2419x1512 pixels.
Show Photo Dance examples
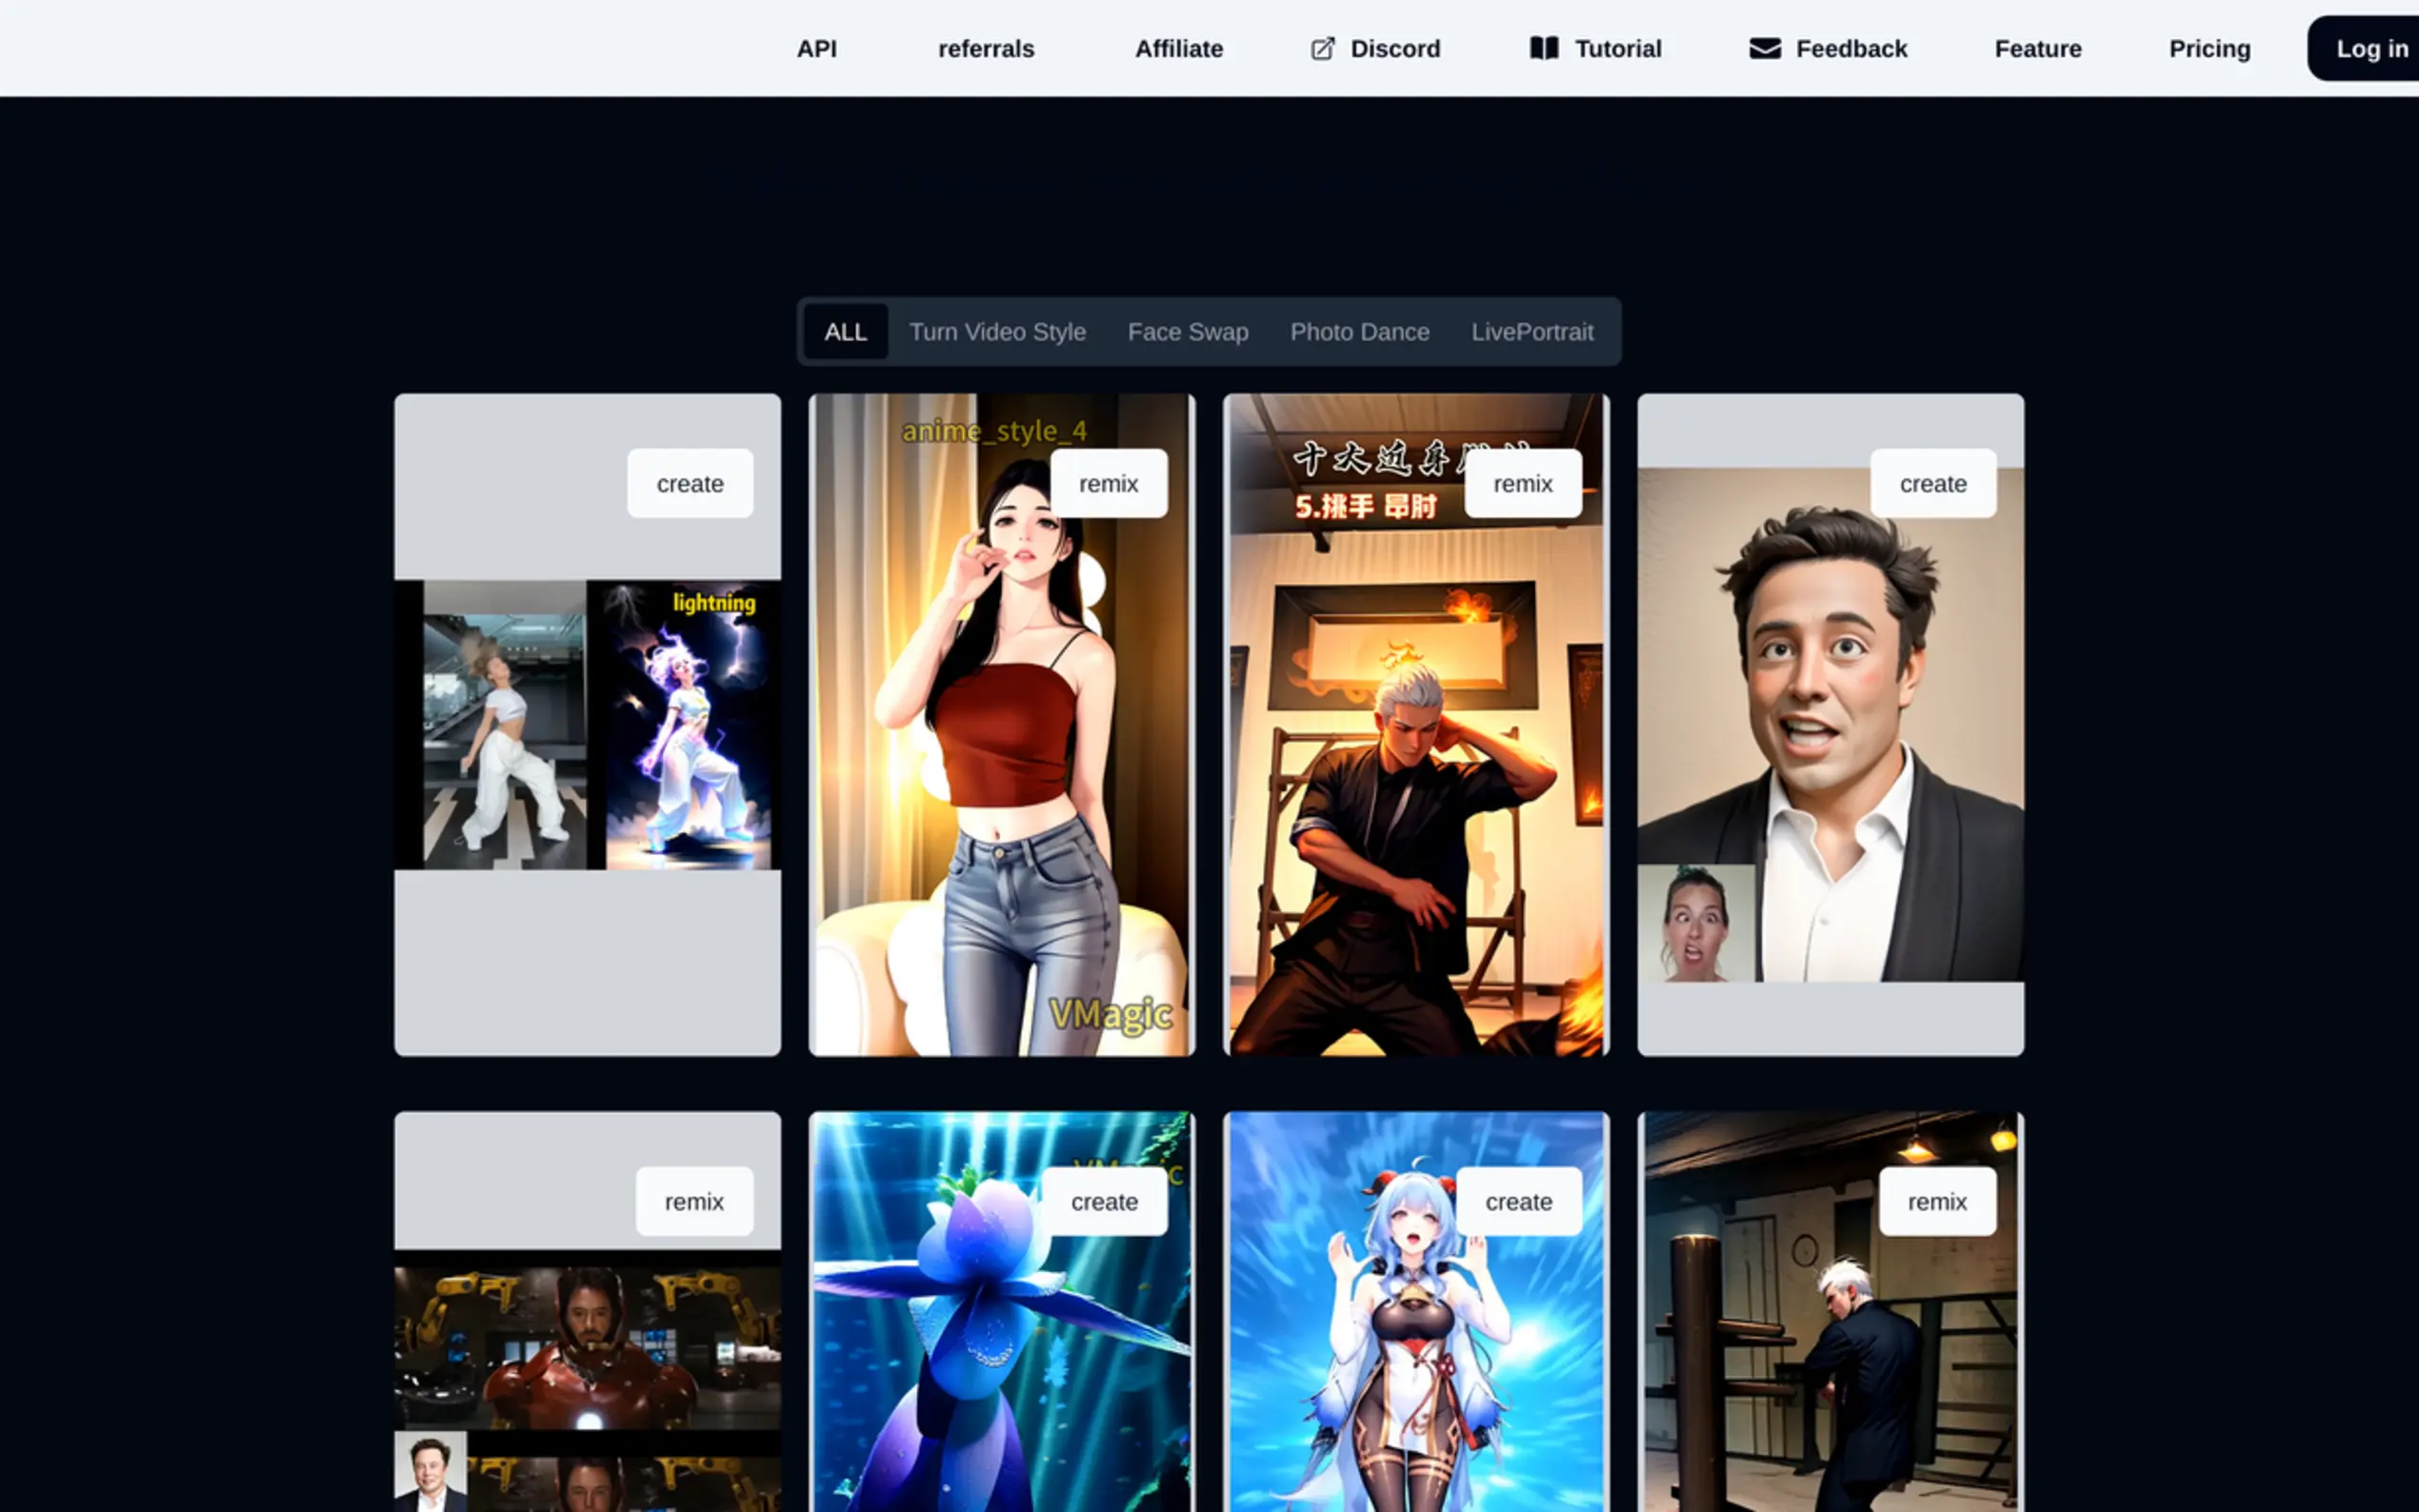click(1359, 332)
